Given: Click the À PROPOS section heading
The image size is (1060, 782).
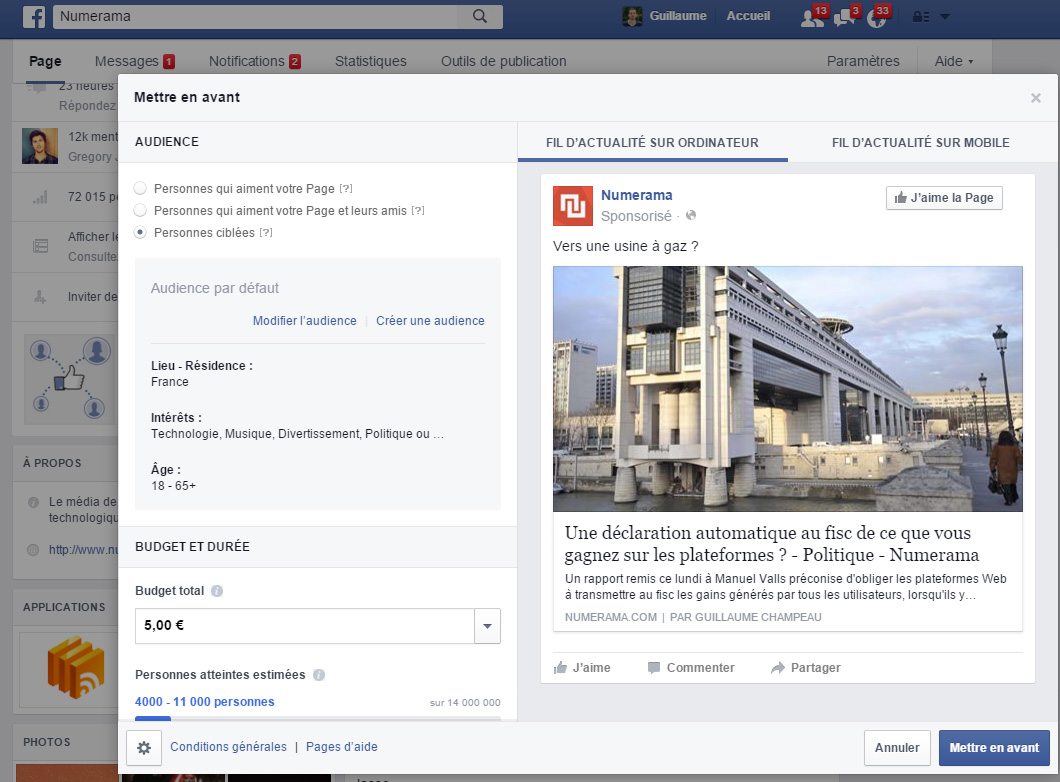Looking at the screenshot, I should (52, 463).
